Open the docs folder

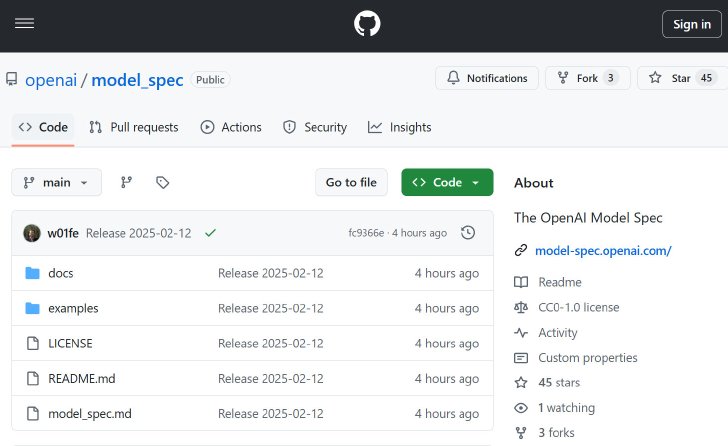tap(61, 273)
